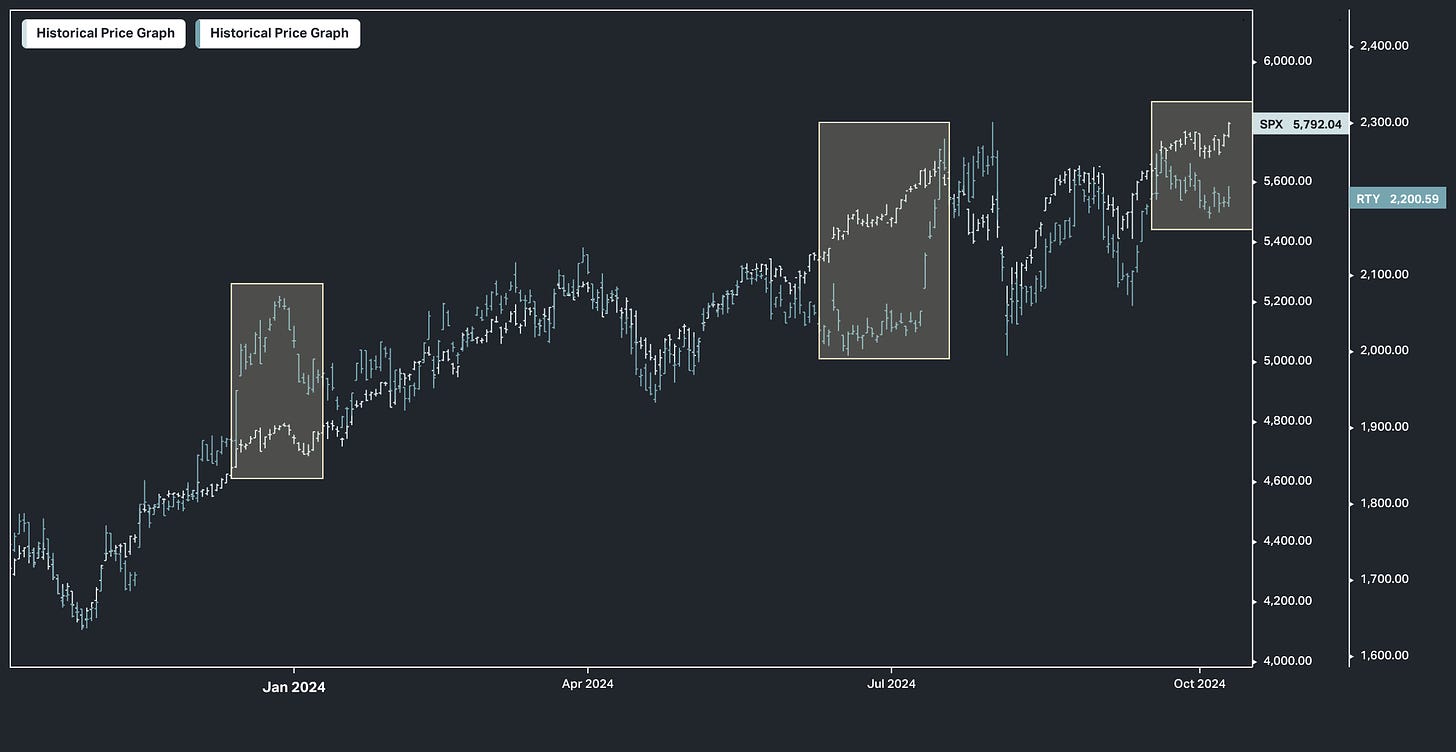
Task: Click the 2,300.00 RTY axis value
Action: click(x=1385, y=122)
